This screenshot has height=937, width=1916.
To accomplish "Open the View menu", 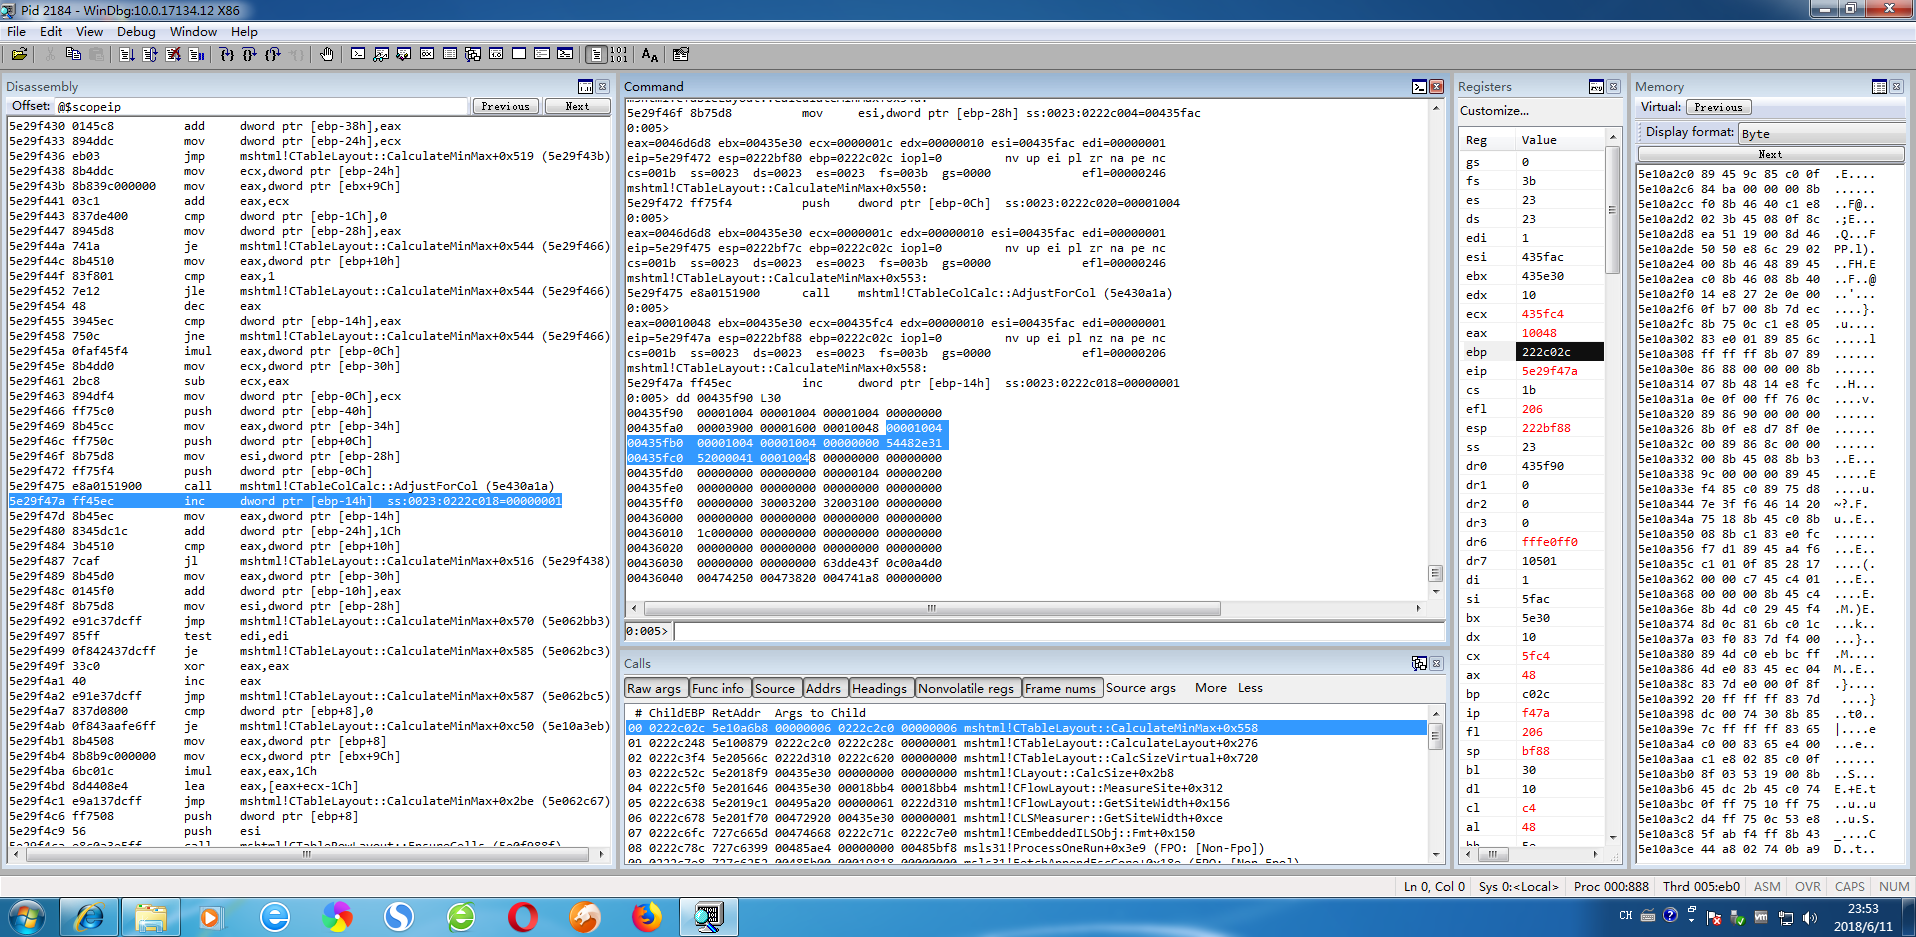I will (89, 31).
